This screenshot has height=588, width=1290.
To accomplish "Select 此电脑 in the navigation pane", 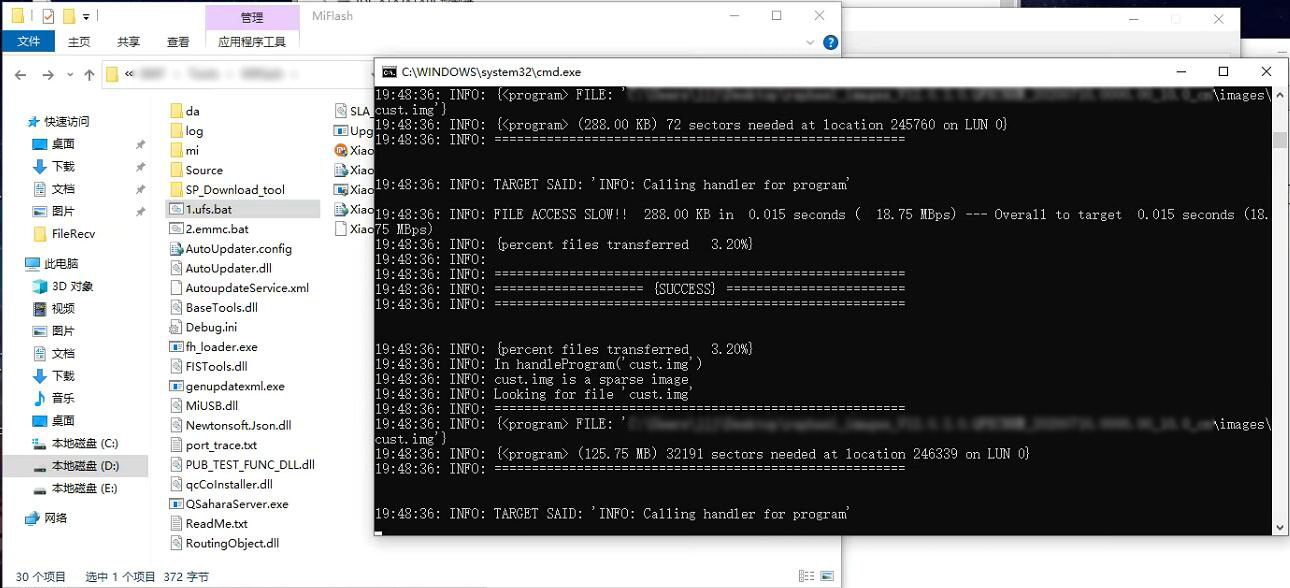I will (x=61, y=264).
